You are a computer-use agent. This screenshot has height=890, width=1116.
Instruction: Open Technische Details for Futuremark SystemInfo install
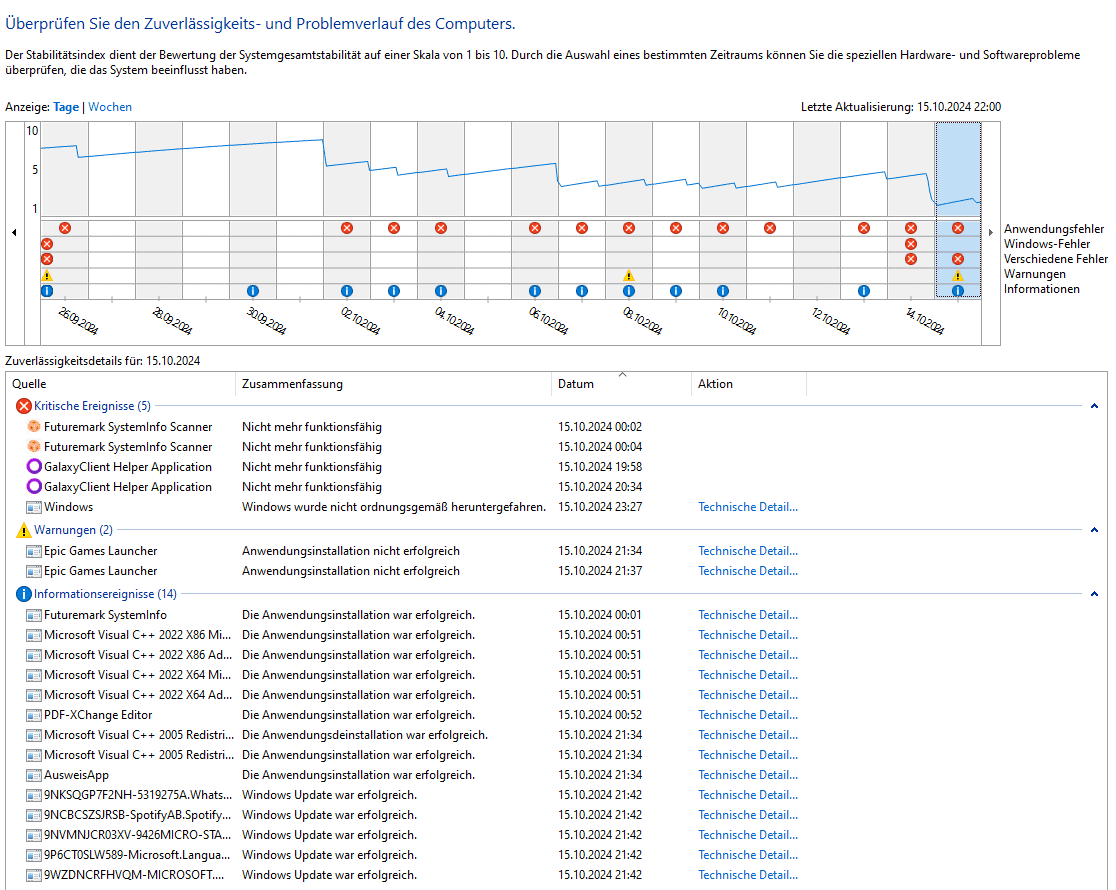click(747, 615)
